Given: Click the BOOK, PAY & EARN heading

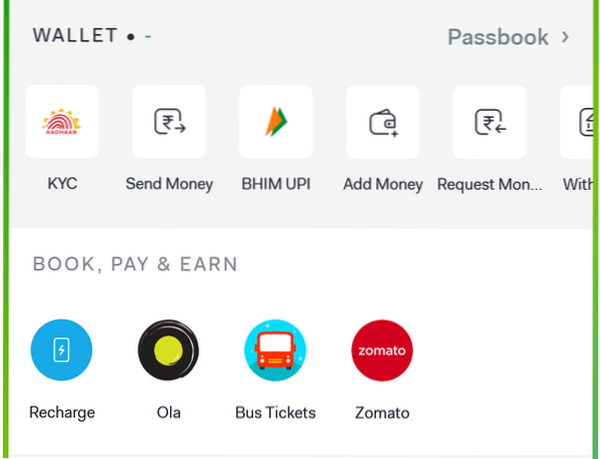Looking at the screenshot, I should (136, 265).
